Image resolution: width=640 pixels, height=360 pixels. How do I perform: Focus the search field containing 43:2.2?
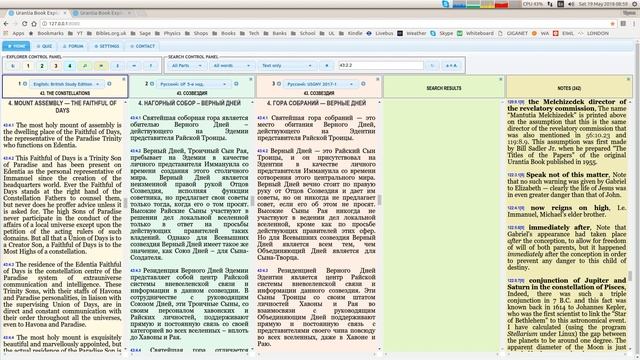[381, 66]
